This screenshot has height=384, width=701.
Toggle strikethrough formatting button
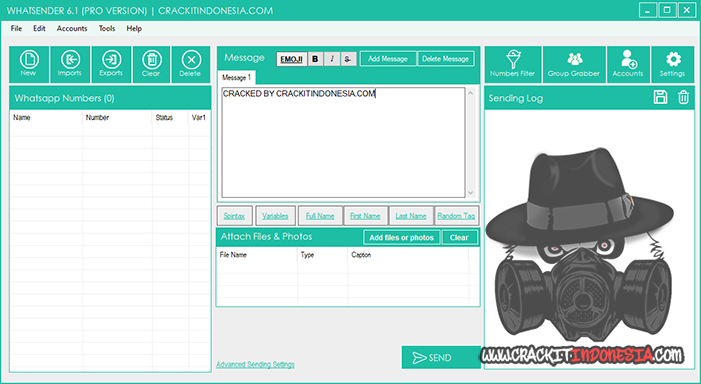pos(348,59)
